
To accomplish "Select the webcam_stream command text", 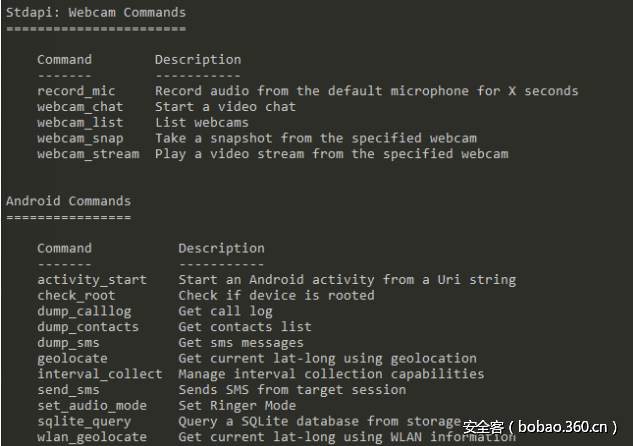I will click(x=88, y=154).
